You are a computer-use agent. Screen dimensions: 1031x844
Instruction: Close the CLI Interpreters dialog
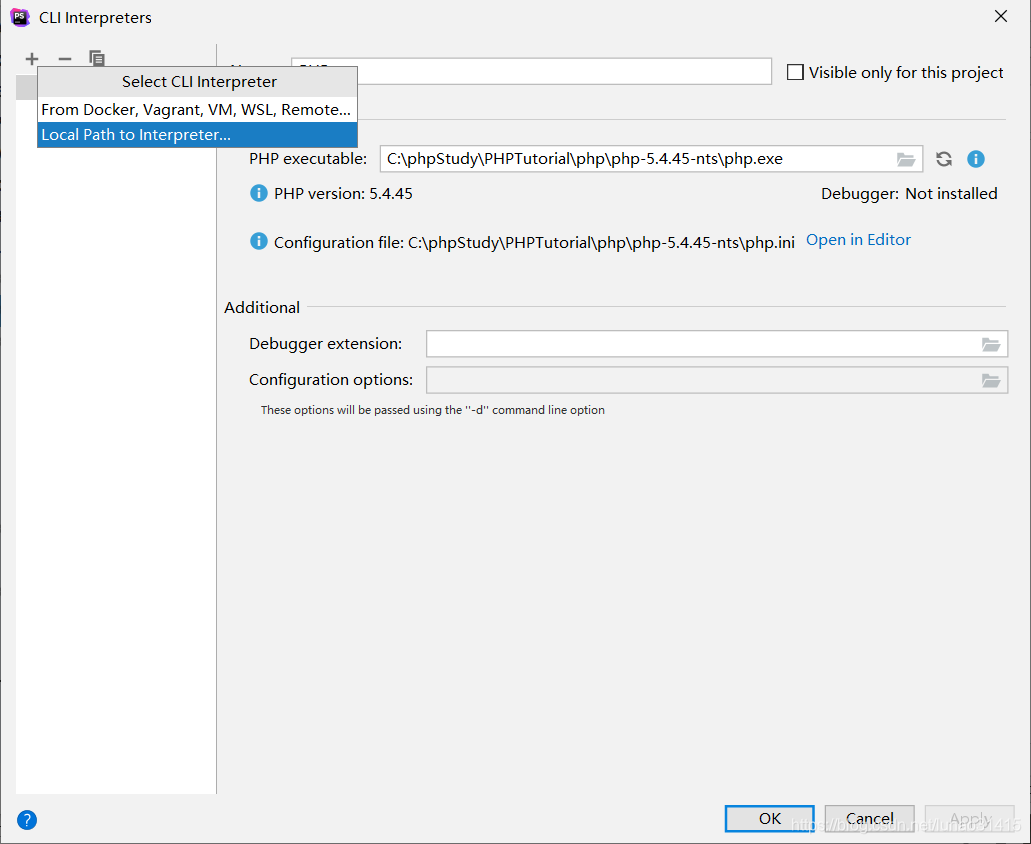(1001, 16)
